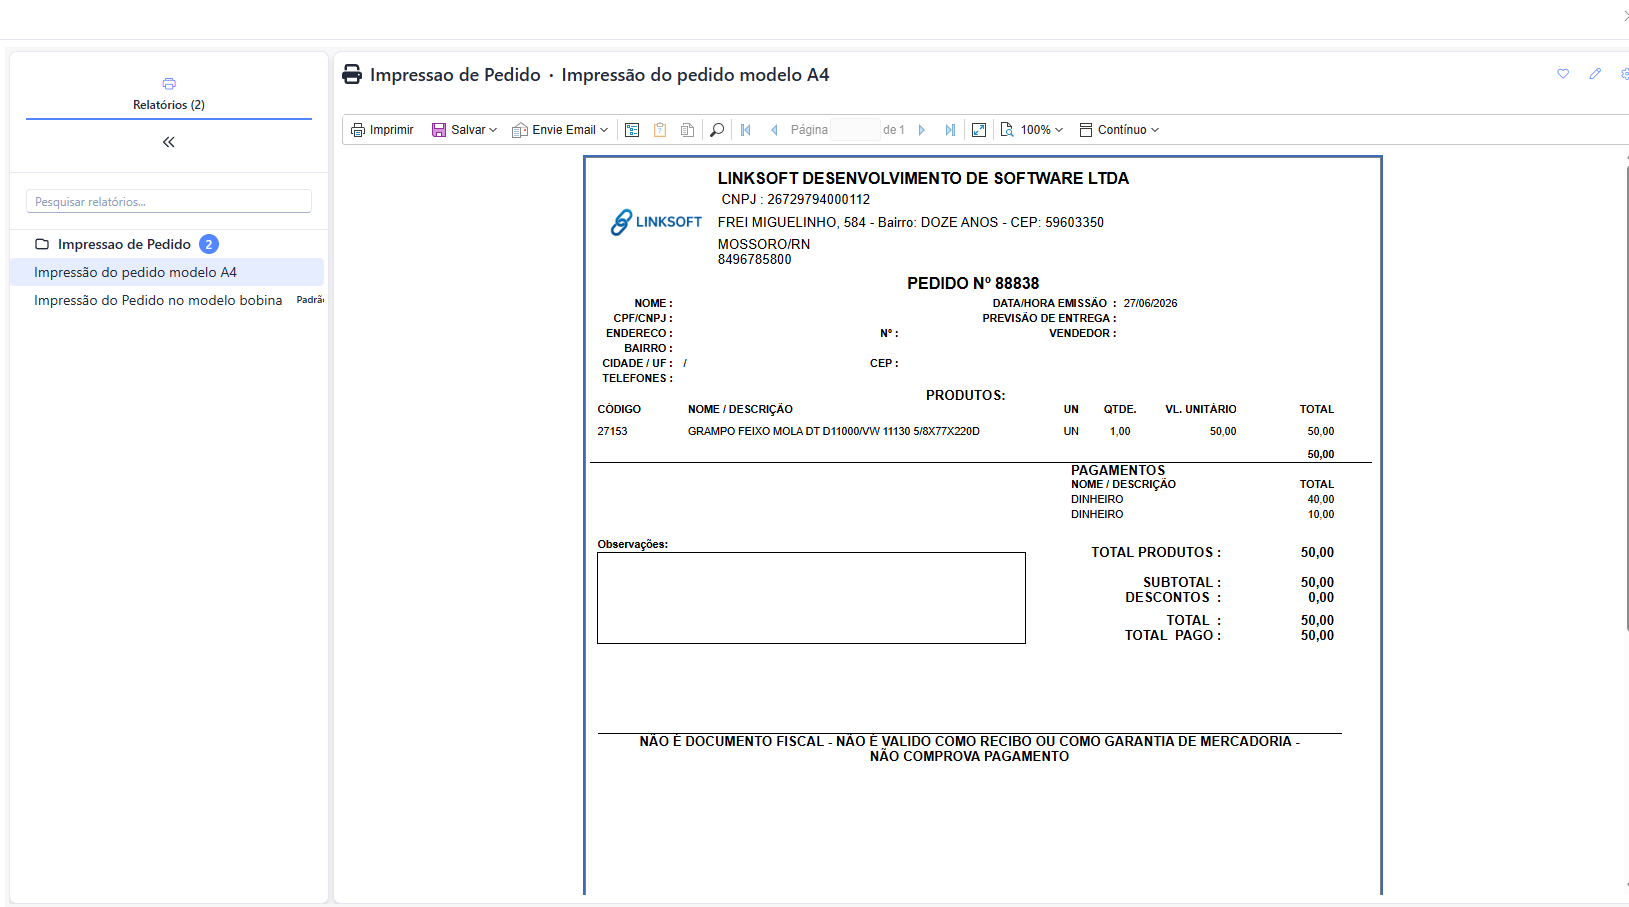1629x907 pixels.
Task: Click the SUBTOTAL label
Action: point(1182,582)
